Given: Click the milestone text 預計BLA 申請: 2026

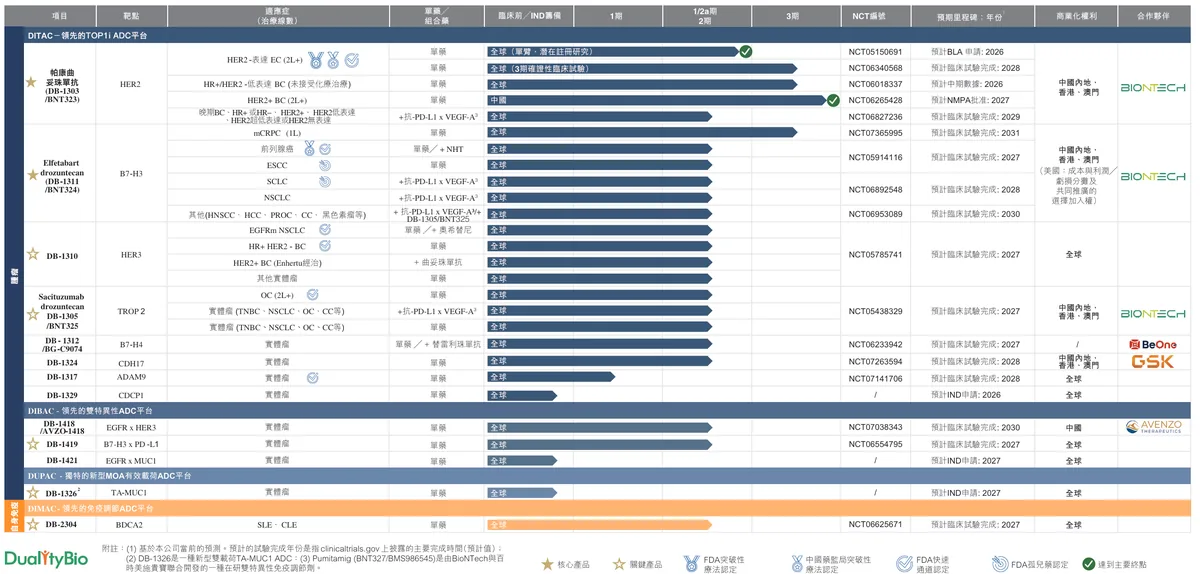Looking at the screenshot, I should tap(967, 52).
